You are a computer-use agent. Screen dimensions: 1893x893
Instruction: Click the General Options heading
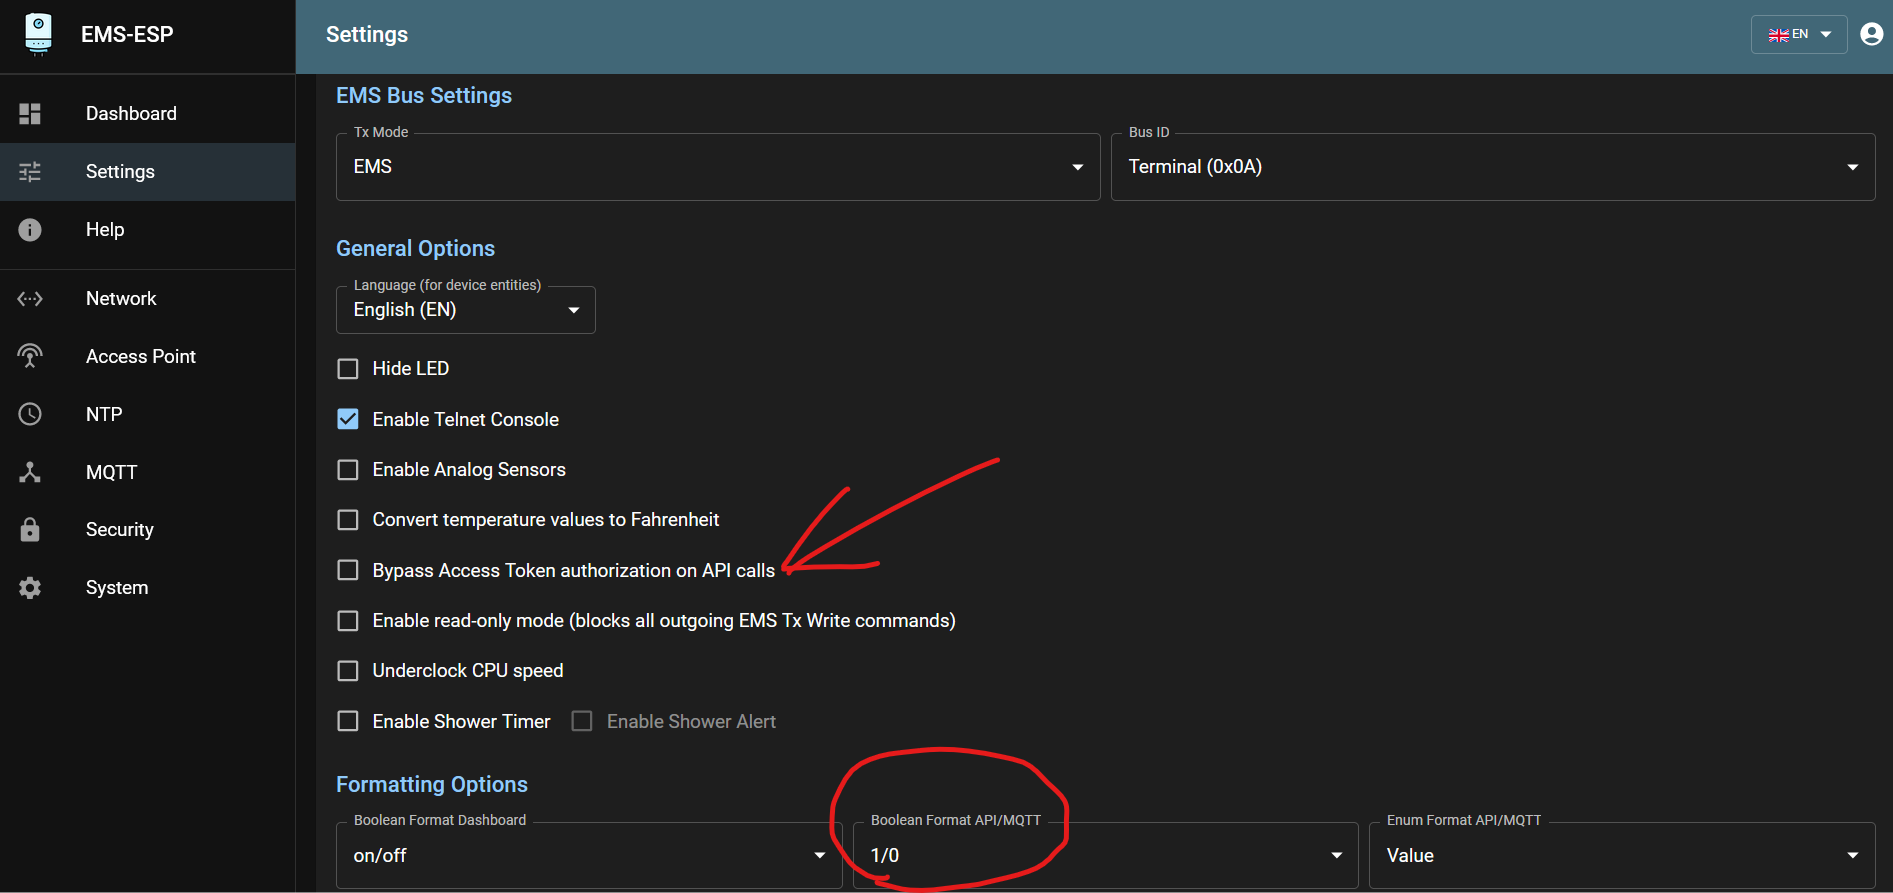click(x=415, y=249)
